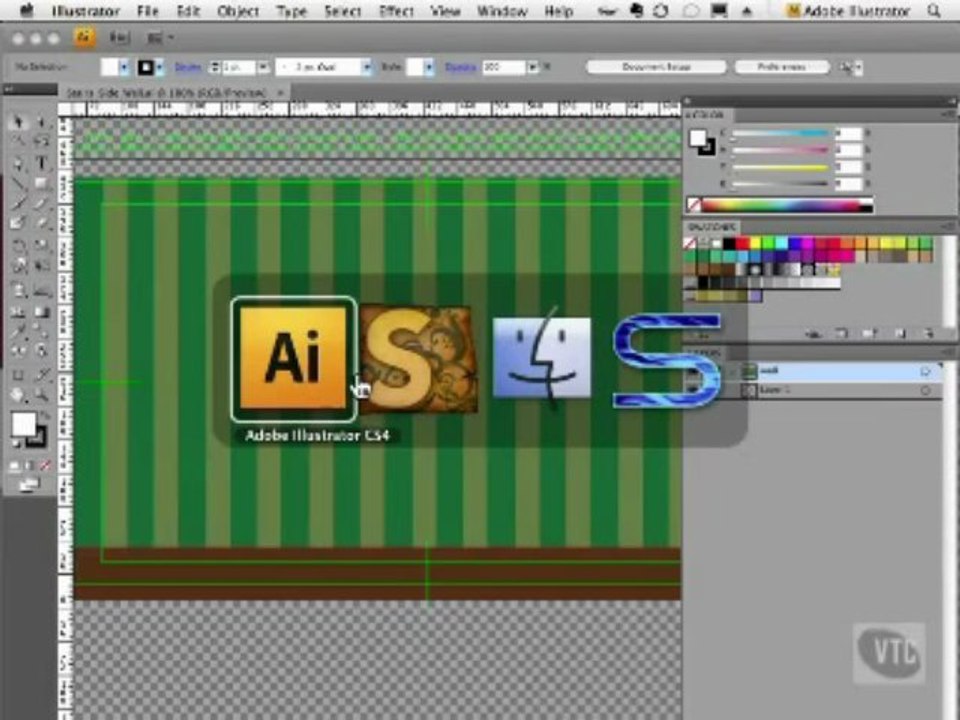Select the Live Paint Bucket tool
This screenshot has width=960, height=720.
pyautogui.click(x=18, y=351)
